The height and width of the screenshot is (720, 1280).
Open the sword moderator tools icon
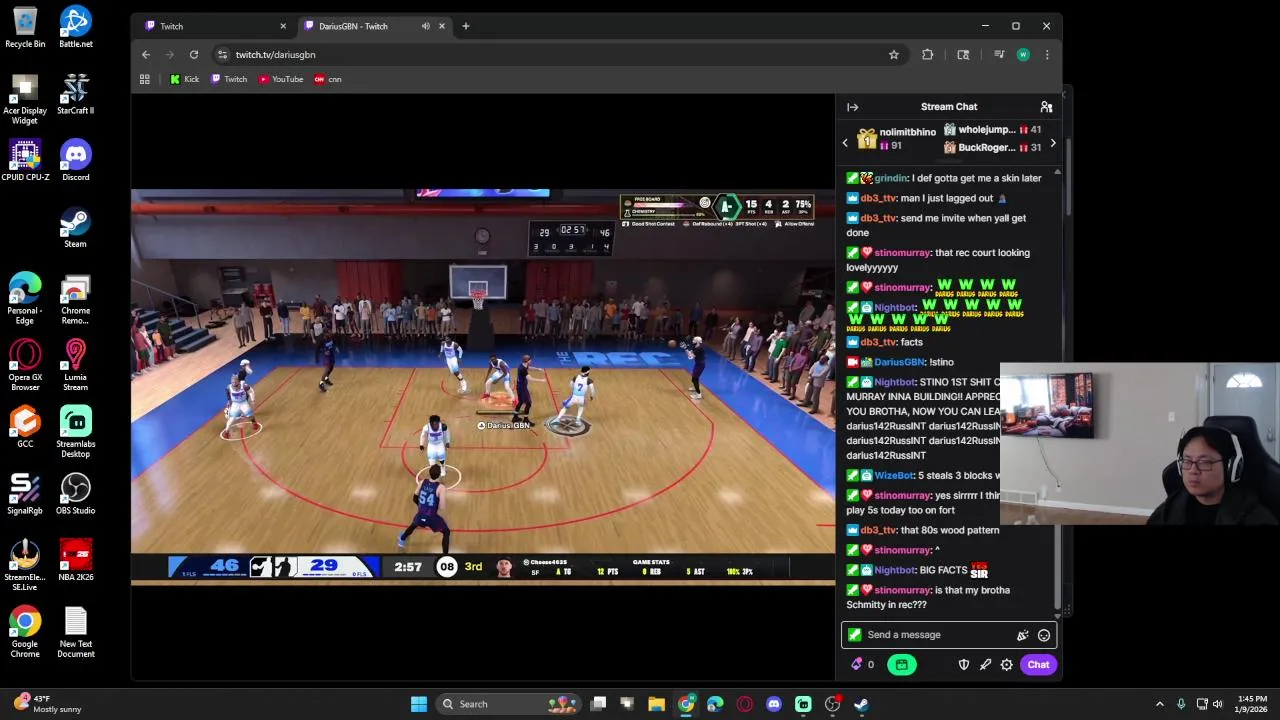985,665
